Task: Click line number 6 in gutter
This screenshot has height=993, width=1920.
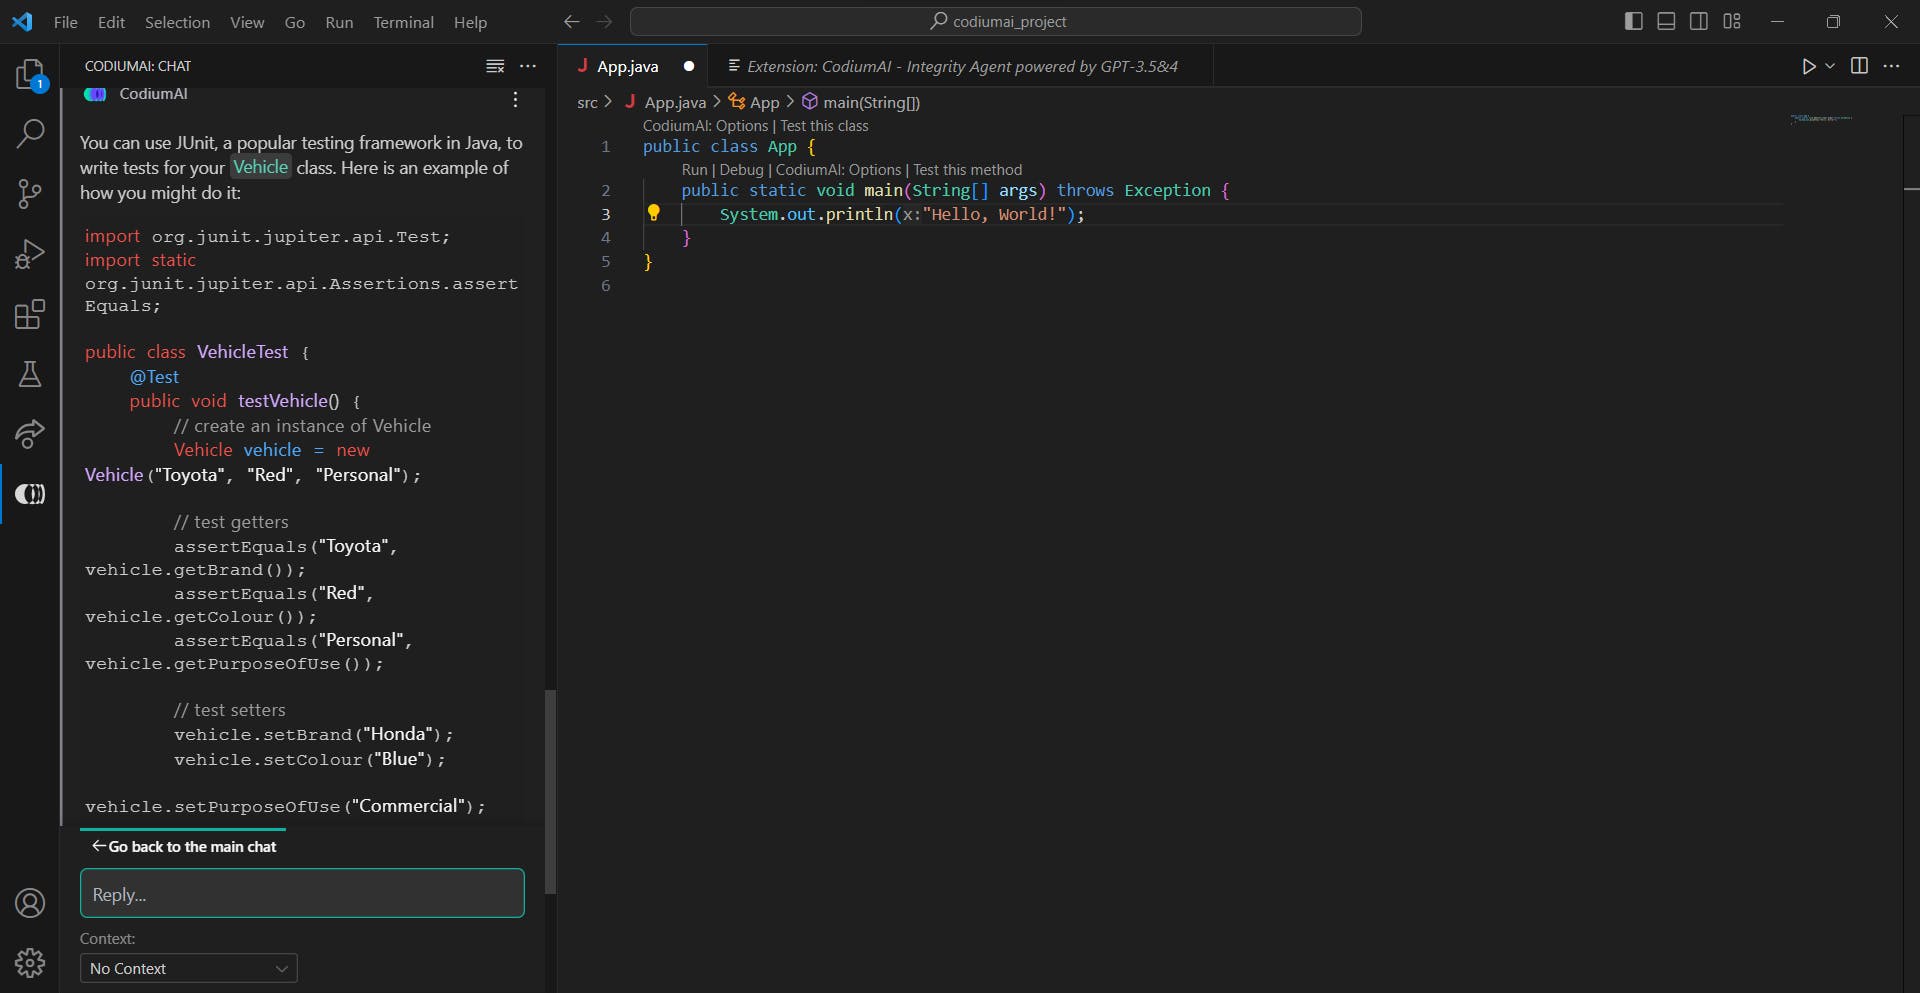Action: [x=605, y=285]
